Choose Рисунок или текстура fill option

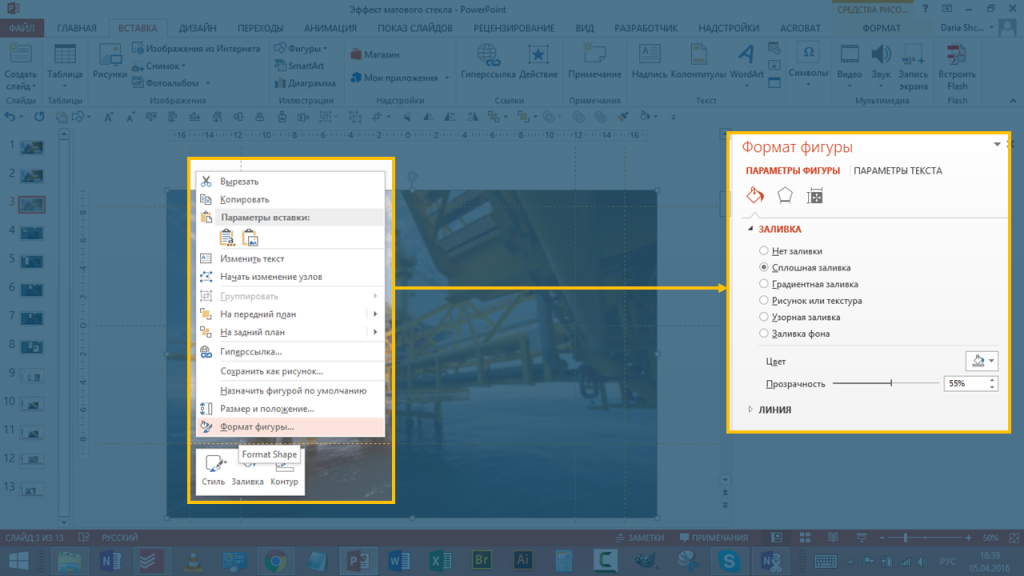coord(765,300)
